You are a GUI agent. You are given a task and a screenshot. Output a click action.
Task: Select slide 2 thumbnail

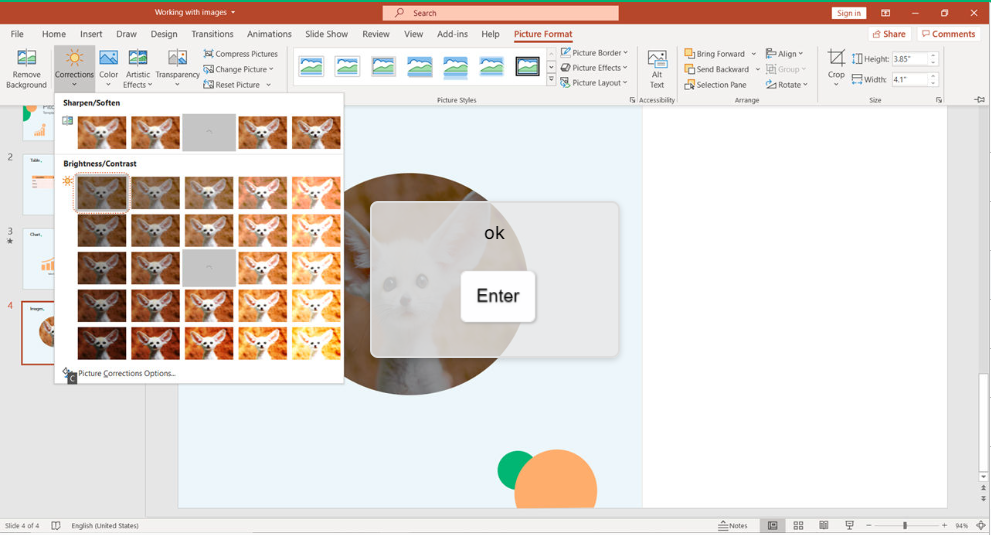coord(39,185)
